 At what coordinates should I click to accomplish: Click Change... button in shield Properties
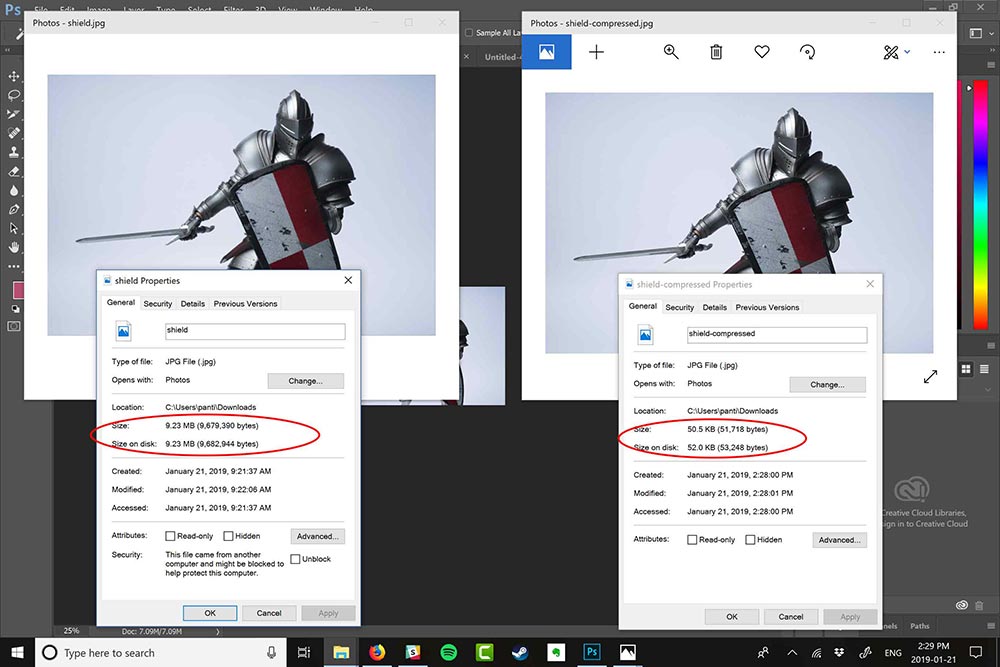click(305, 381)
